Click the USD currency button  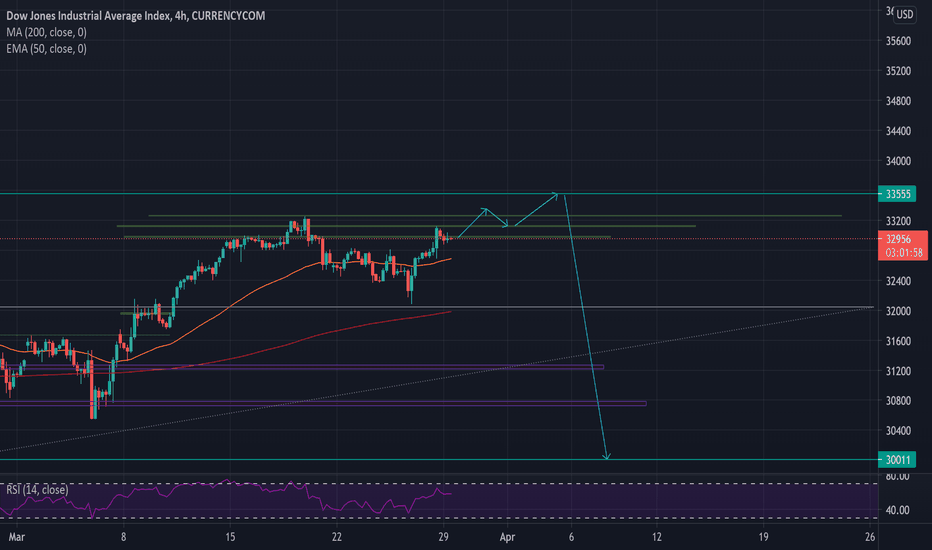point(905,14)
